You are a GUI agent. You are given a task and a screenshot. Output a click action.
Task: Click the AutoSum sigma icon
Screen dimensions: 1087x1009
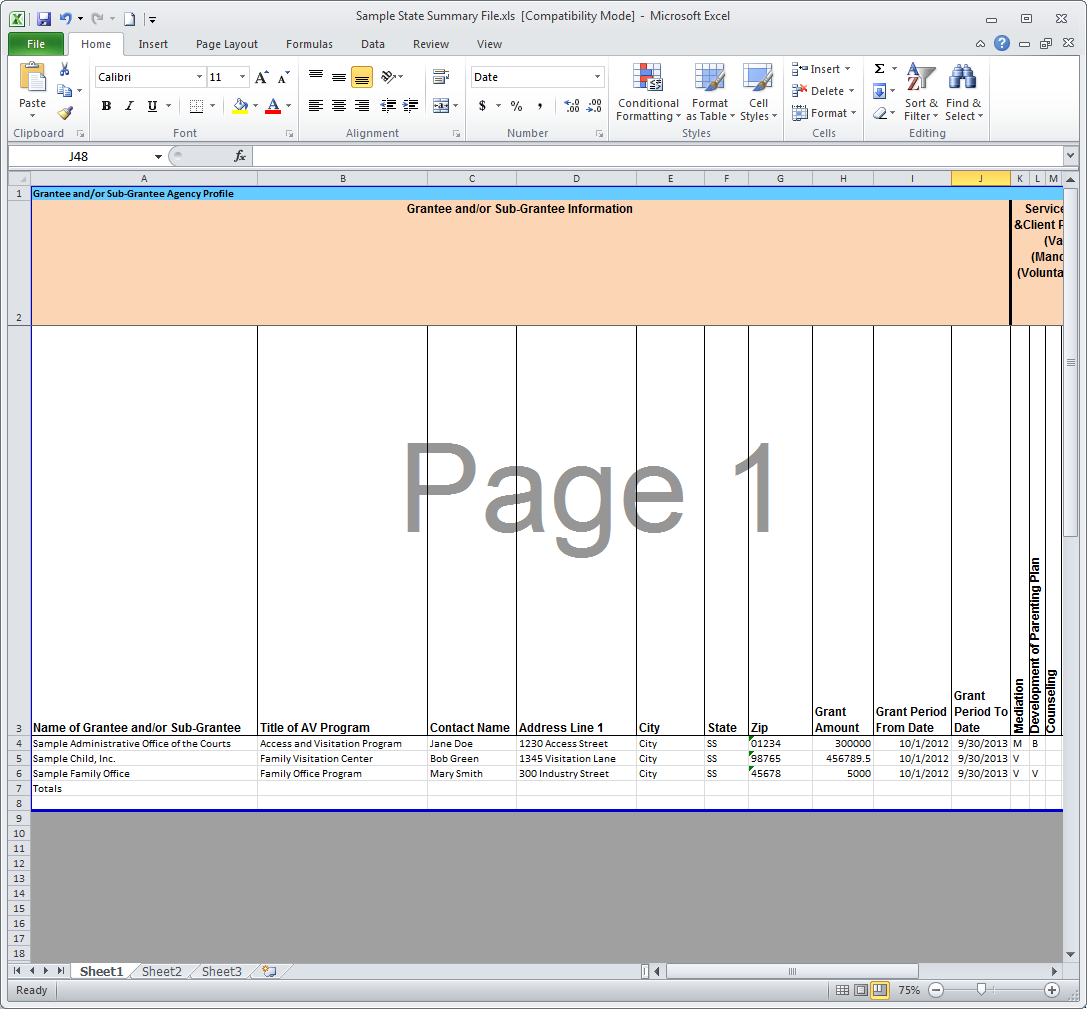point(879,69)
